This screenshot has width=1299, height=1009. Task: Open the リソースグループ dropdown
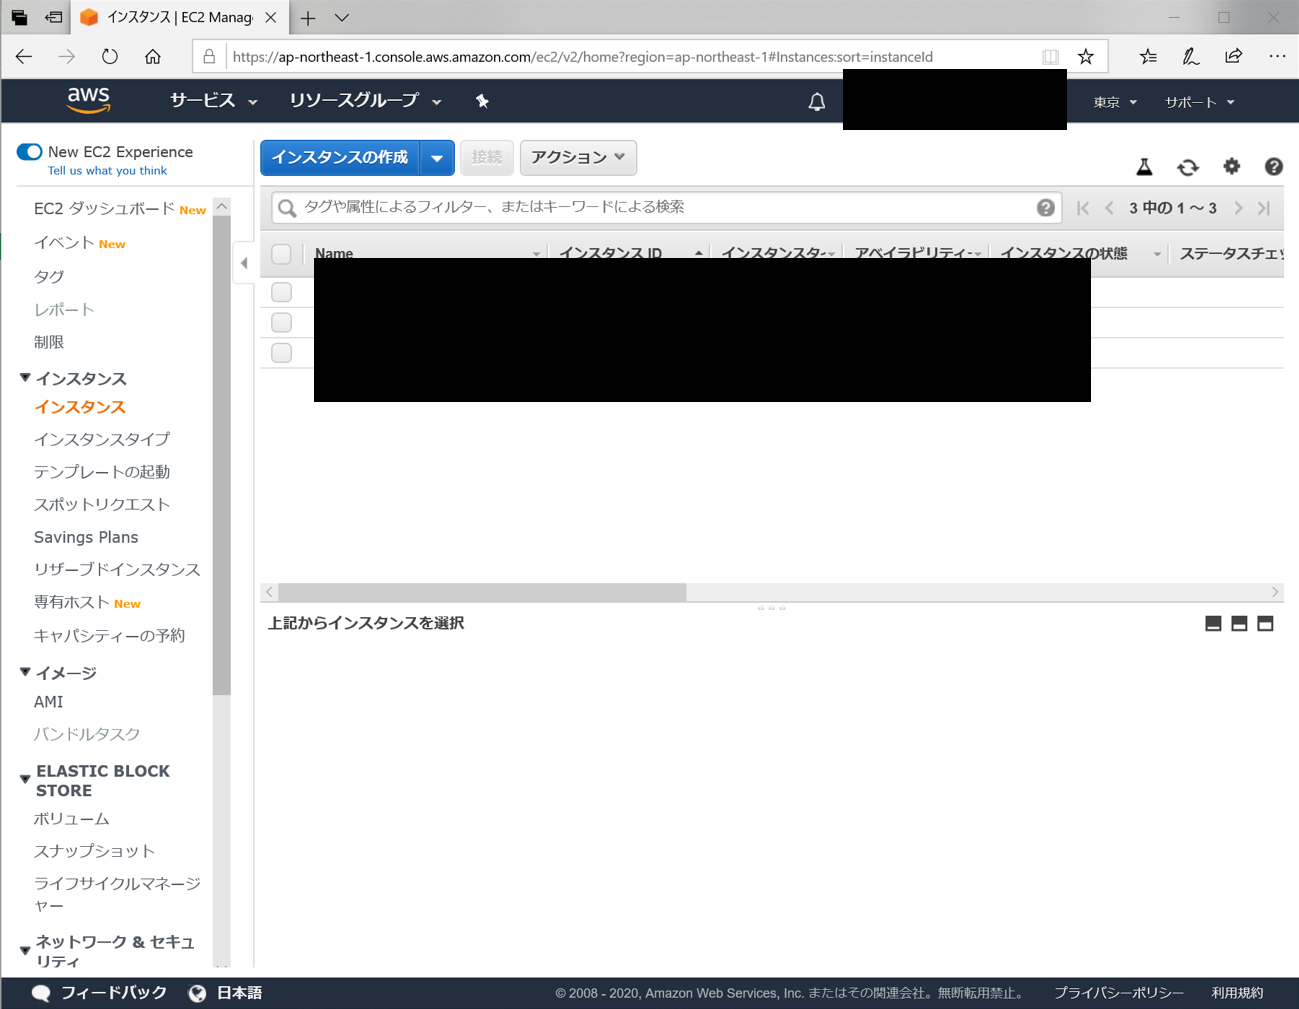[365, 101]
